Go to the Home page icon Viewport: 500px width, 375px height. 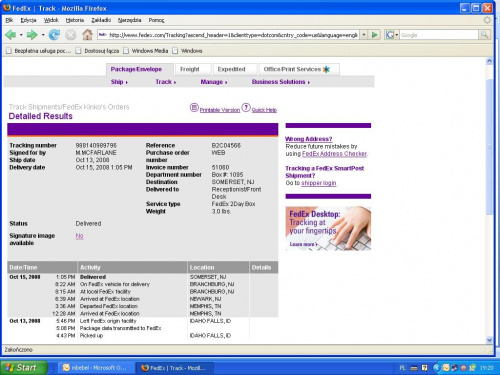pos(87,35)
